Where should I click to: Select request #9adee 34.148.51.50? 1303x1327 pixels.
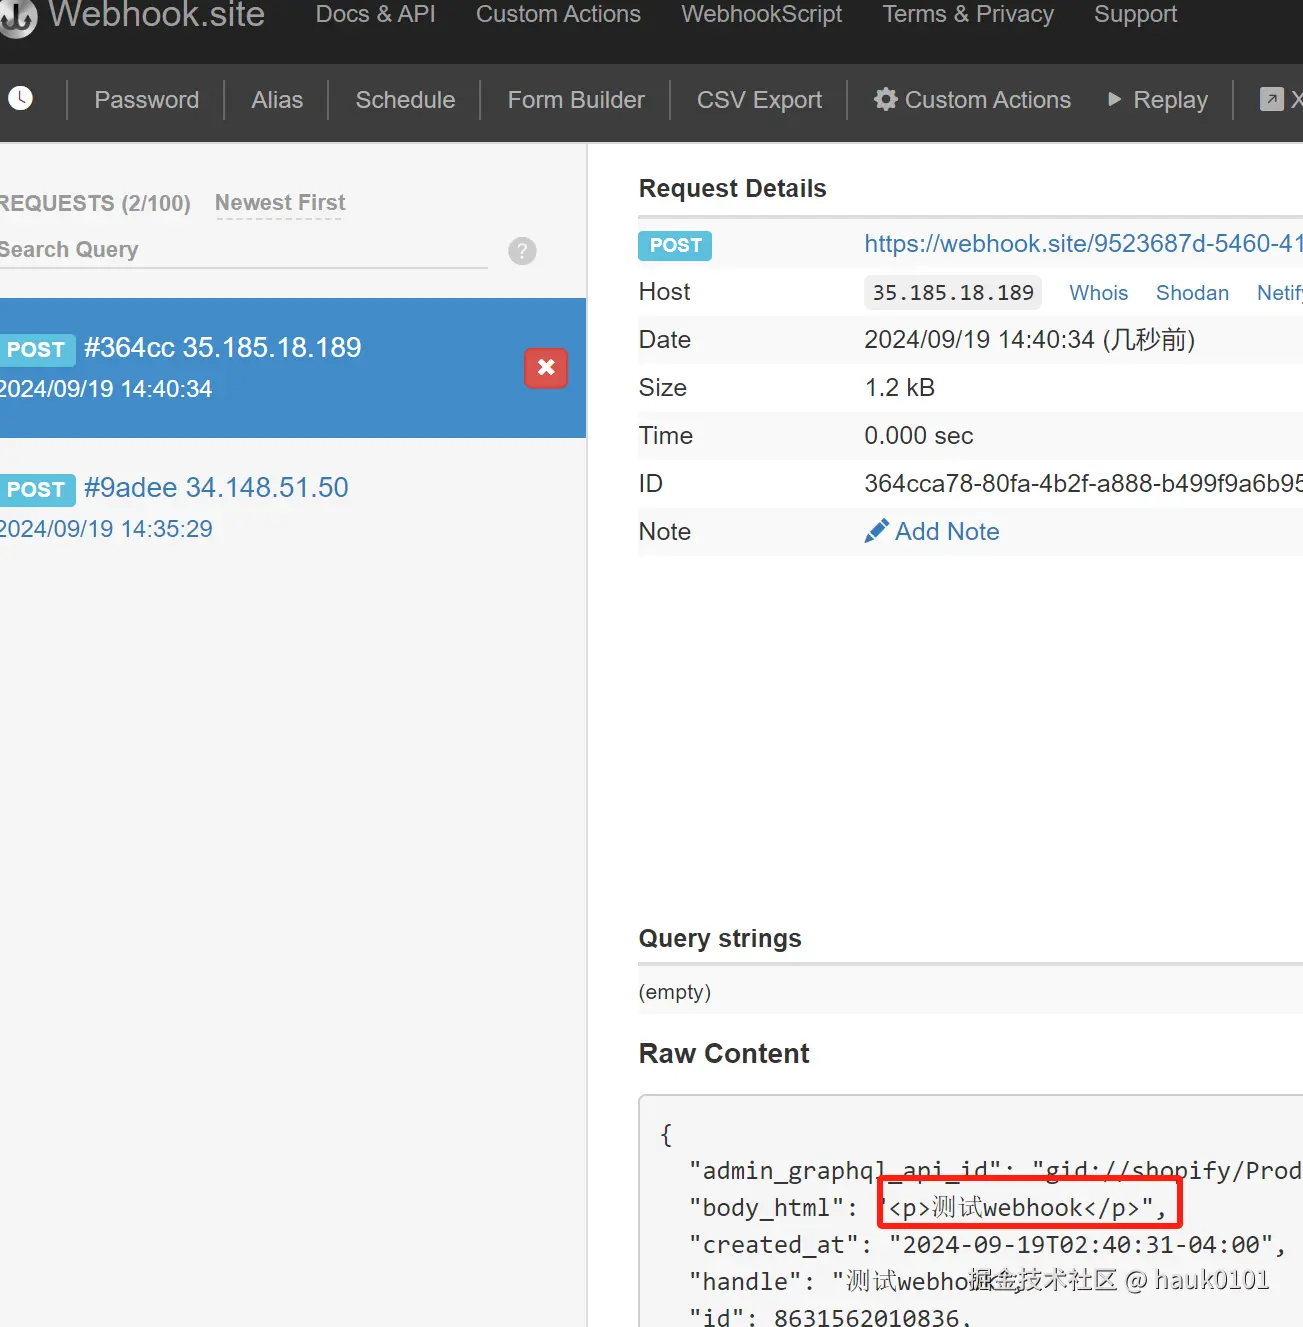coord(293,508)
